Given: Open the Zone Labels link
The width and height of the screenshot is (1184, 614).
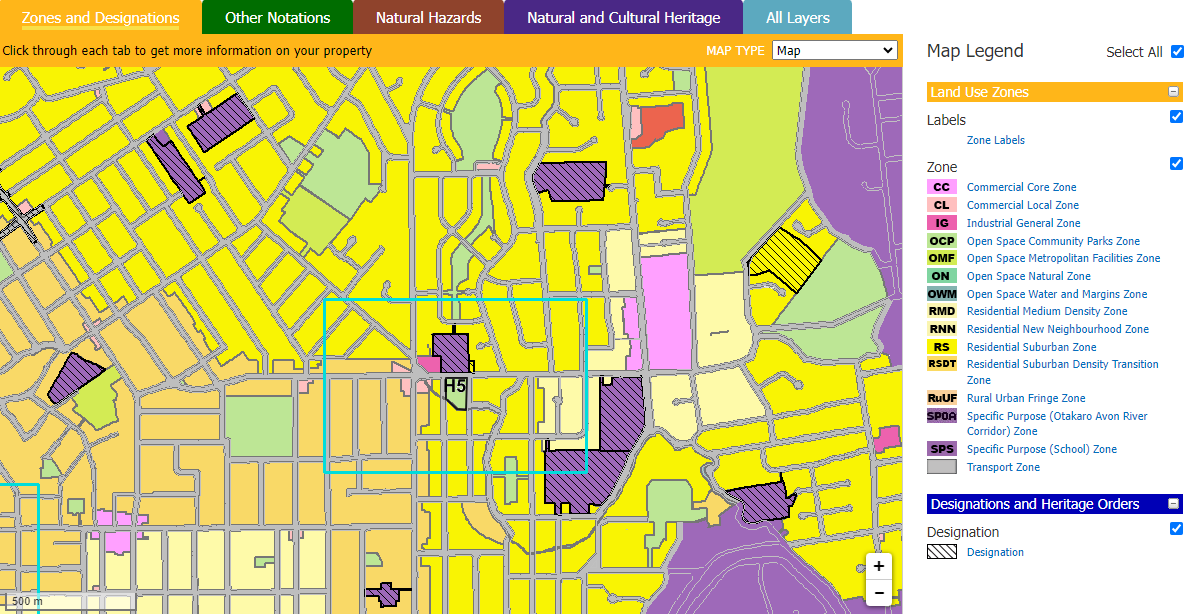Looking at the screenshot, I should click(996, 140).
